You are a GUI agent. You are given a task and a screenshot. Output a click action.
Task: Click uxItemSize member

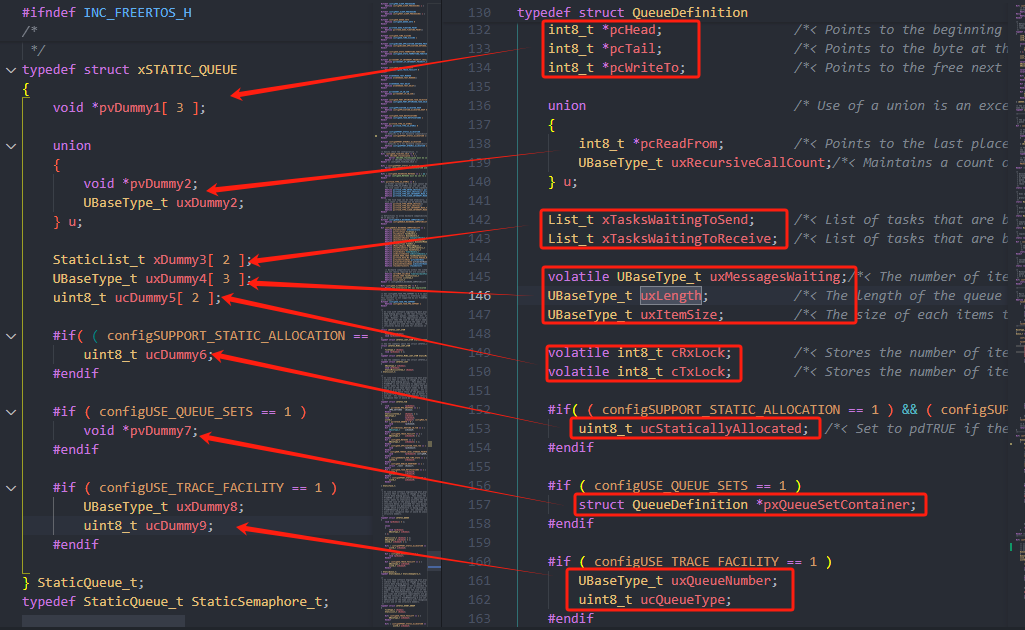679,315
